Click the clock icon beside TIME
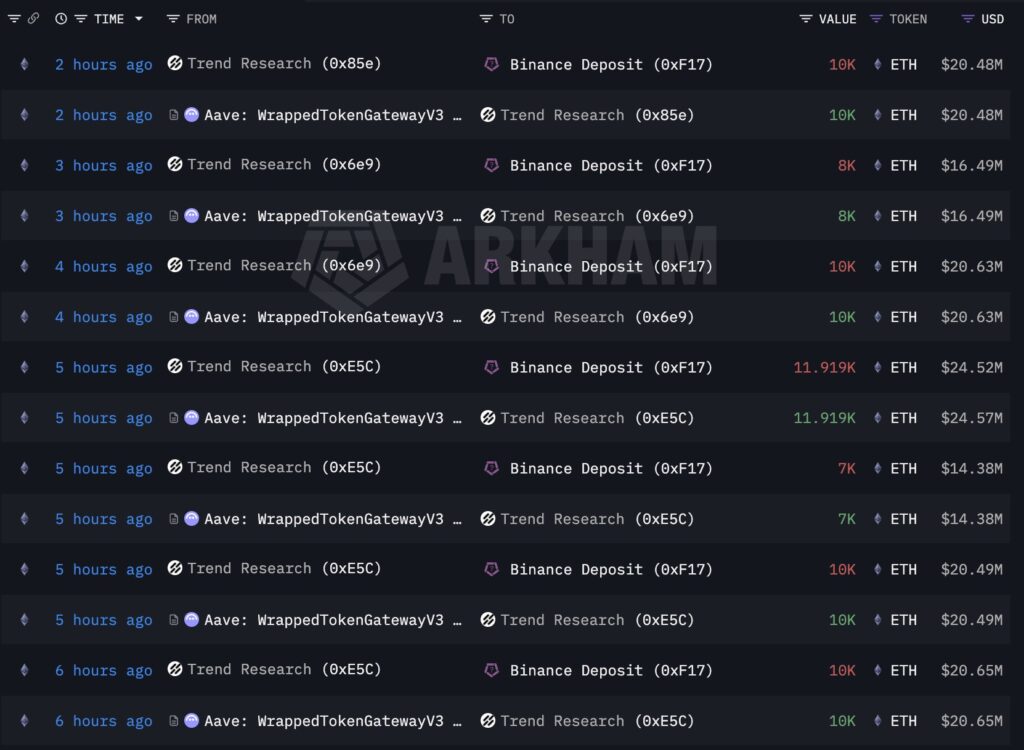 (61, 19)
